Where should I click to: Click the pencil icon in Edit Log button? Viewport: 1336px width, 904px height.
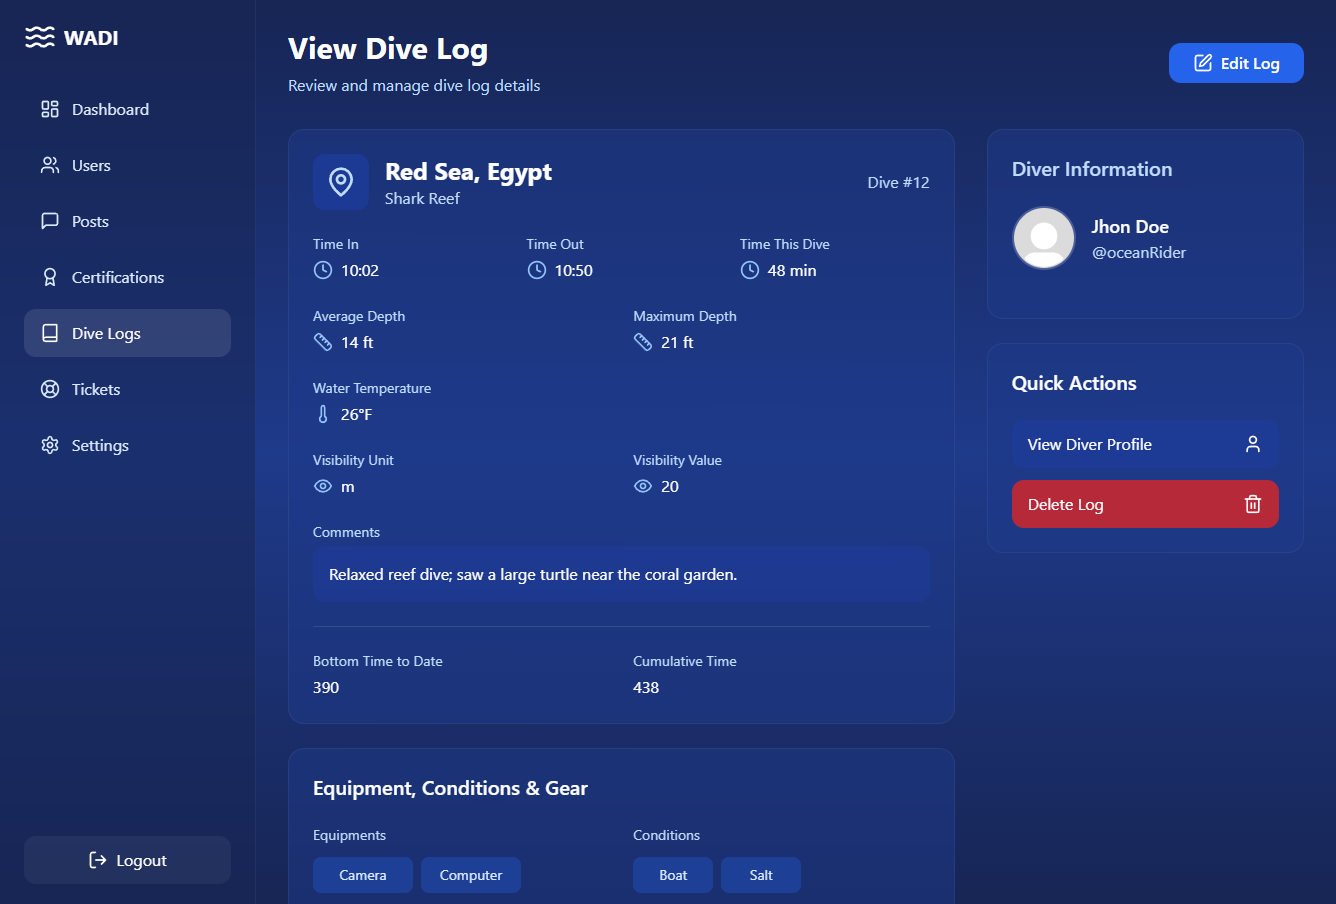1203,63
